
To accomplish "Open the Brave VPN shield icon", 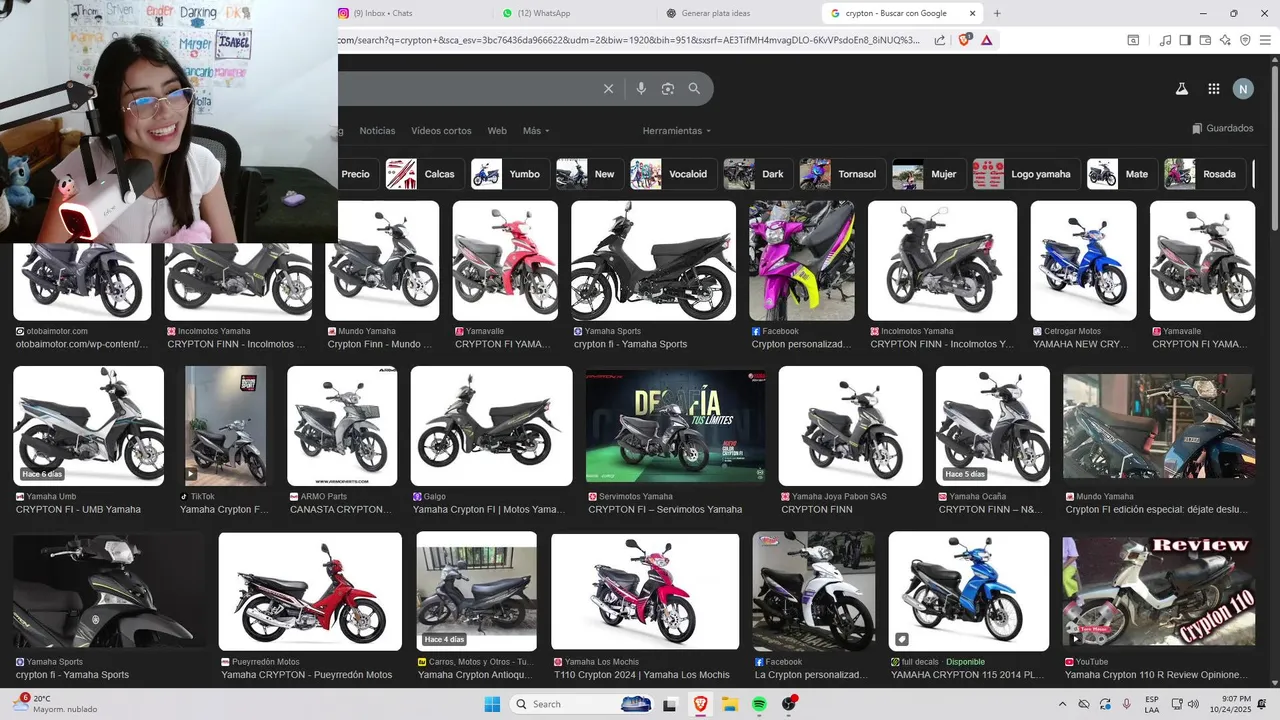I will (1245, 40).
